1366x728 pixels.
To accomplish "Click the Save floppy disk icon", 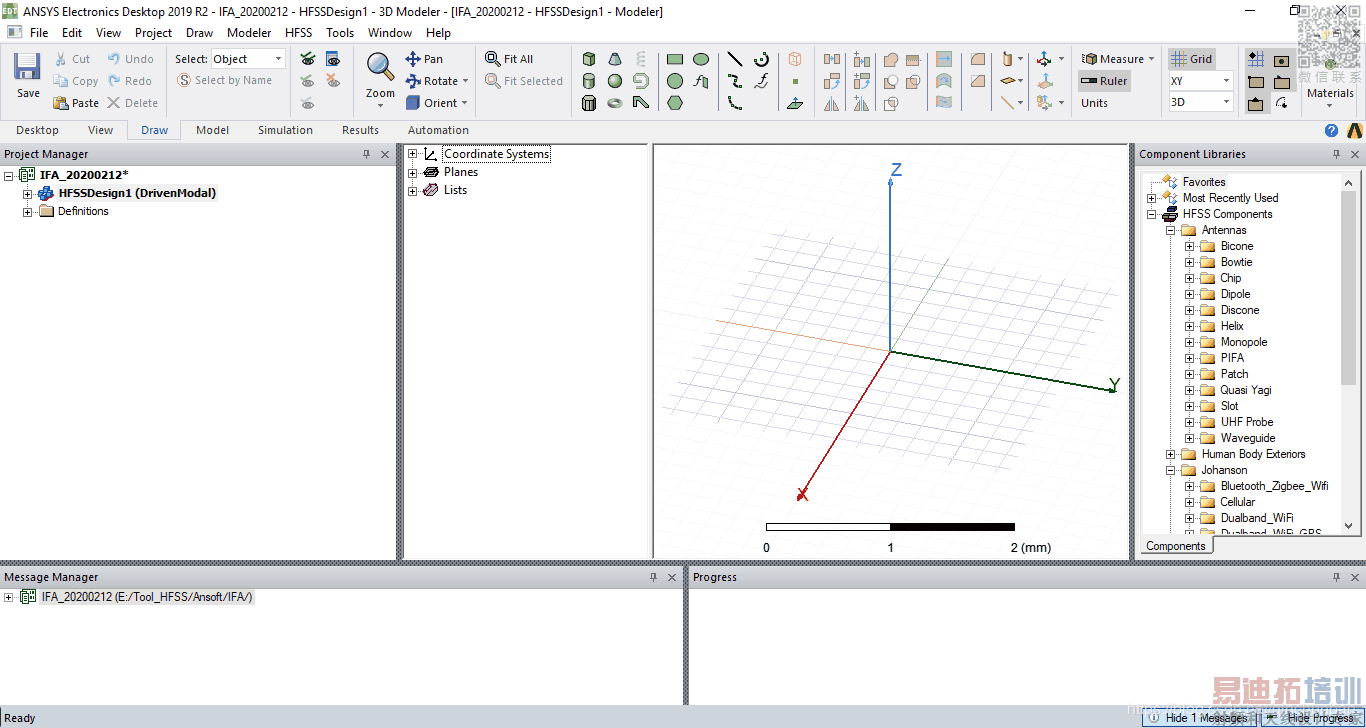I will (27, 66).
